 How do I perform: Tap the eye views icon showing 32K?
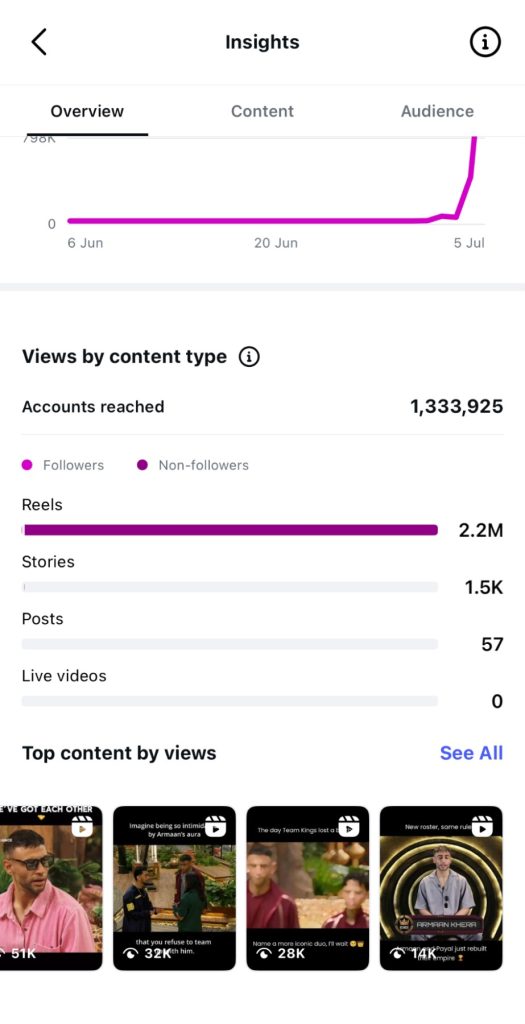click(x=131, y=953)
